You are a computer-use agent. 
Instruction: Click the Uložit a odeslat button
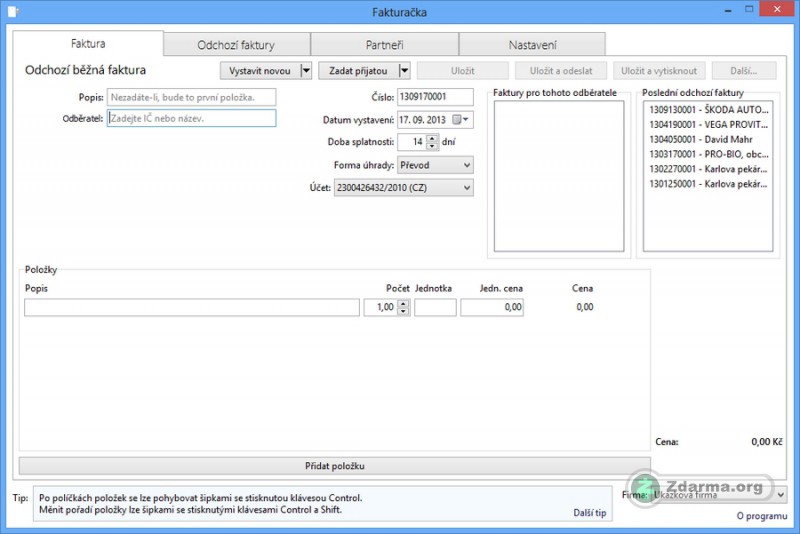tap(561, 71)
